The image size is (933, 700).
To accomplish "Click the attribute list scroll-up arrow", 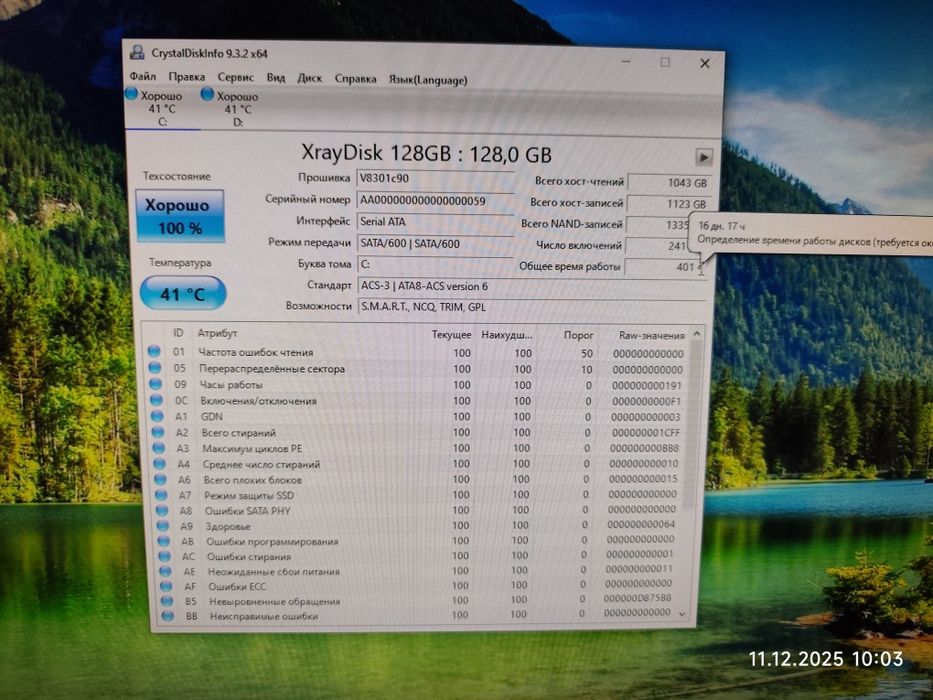I will (x=697, y=334).
